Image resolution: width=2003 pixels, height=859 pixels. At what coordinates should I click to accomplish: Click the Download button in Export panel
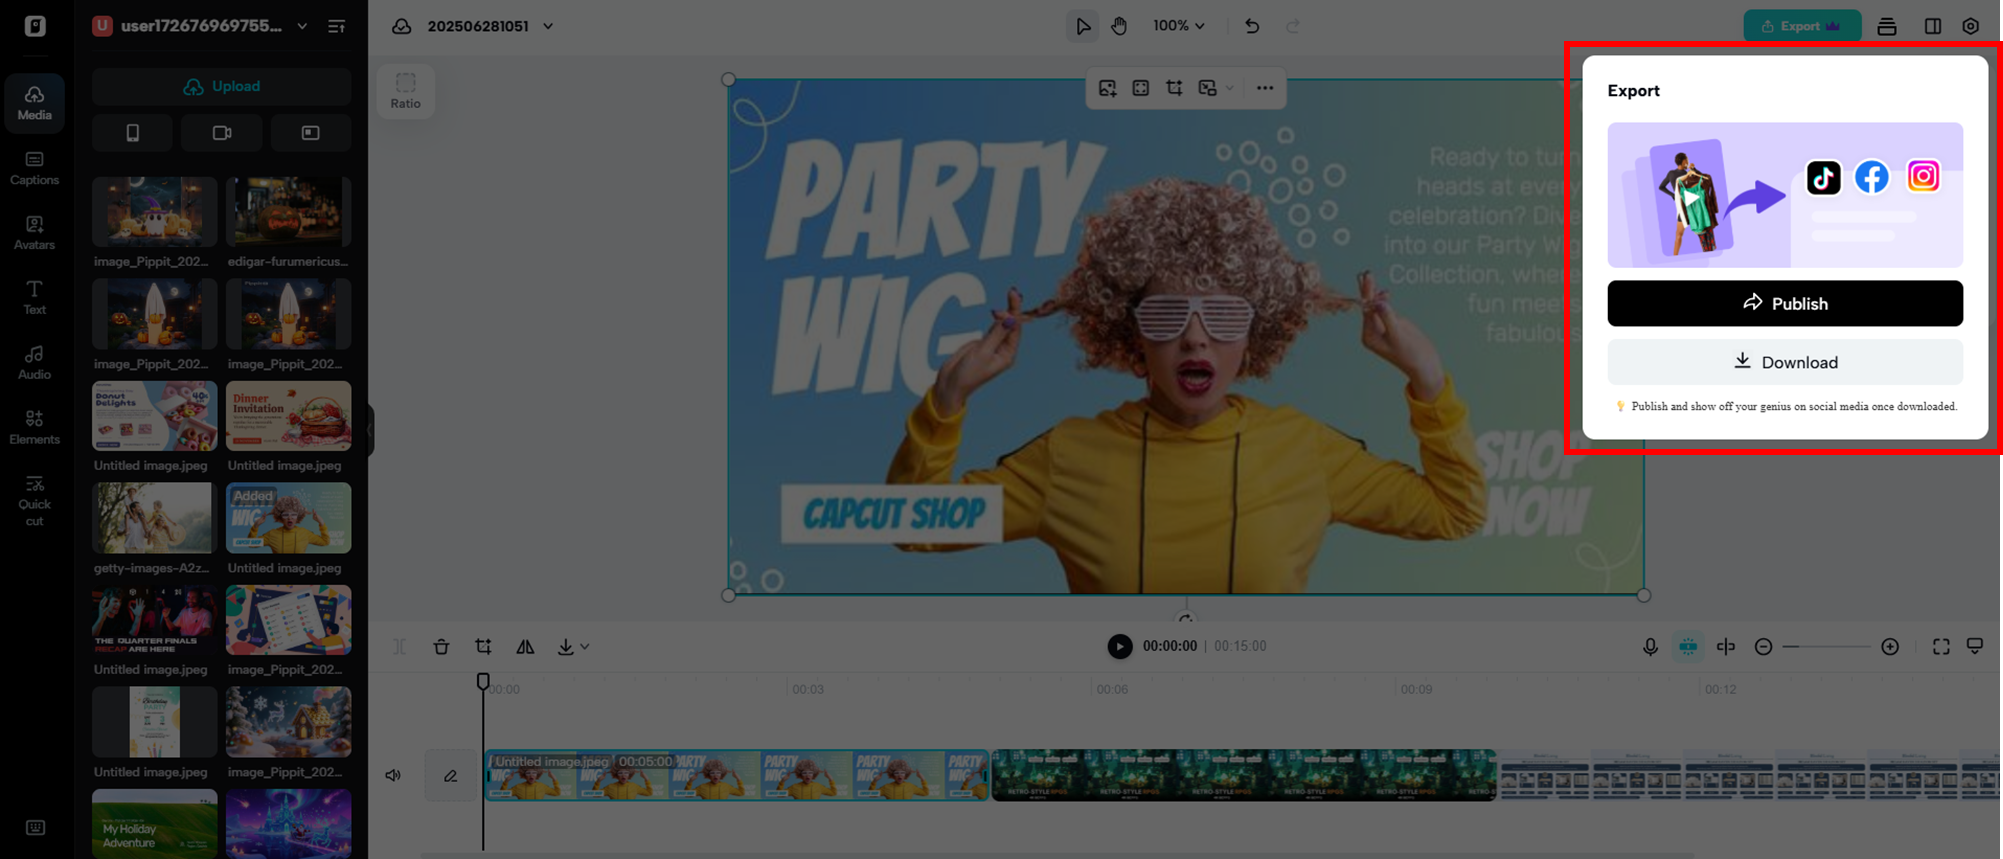pos(1785,362)
